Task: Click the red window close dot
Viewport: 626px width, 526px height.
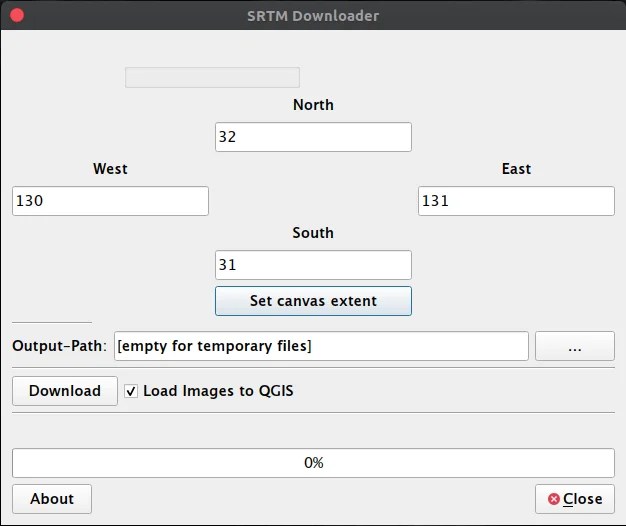Action: tap(17, 16)
